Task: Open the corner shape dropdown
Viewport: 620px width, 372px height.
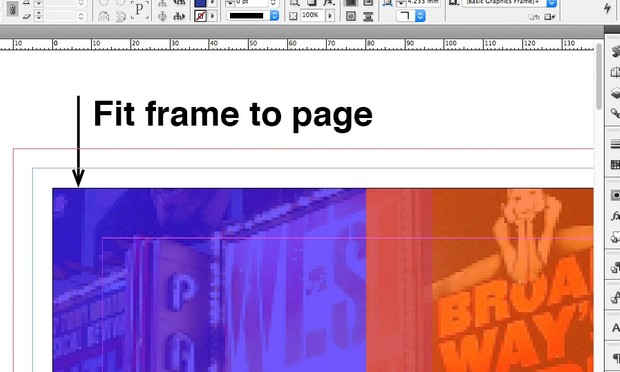Action: (x=420, y=16)
